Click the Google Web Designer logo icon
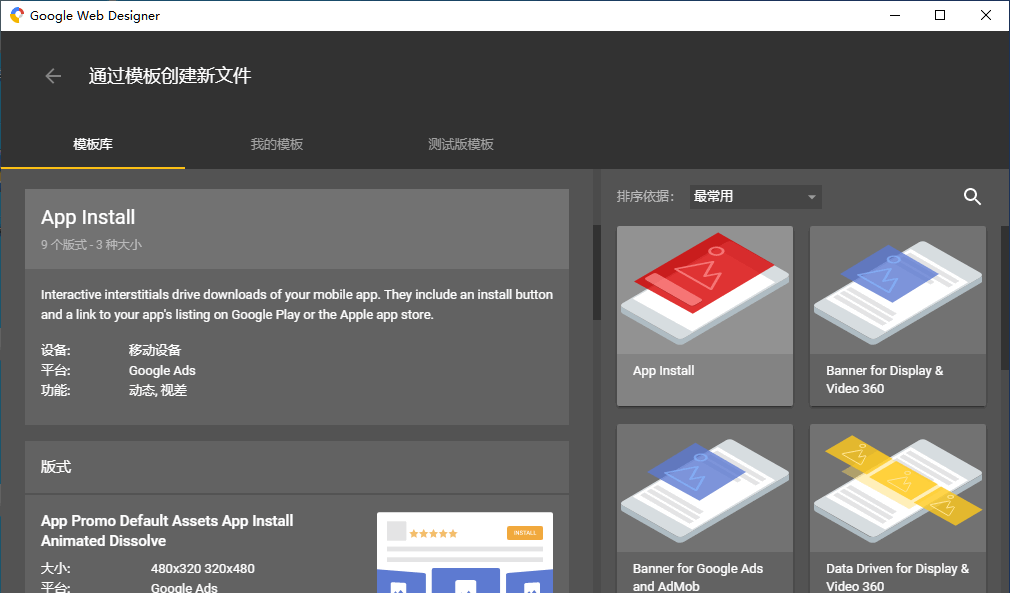This screenshot has width=1010, height=616. tap(17, 15)
